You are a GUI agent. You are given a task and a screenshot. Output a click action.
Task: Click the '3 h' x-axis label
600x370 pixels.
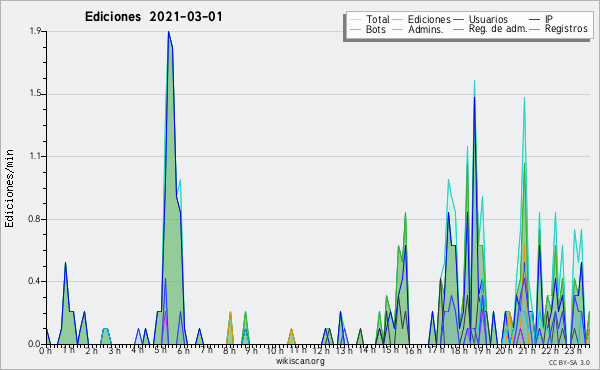(x=114, y=350)
